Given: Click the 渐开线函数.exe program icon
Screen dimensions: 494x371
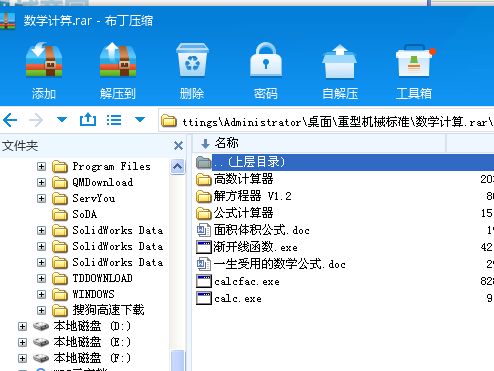Looking at the screenshot, I should (204, 247).
